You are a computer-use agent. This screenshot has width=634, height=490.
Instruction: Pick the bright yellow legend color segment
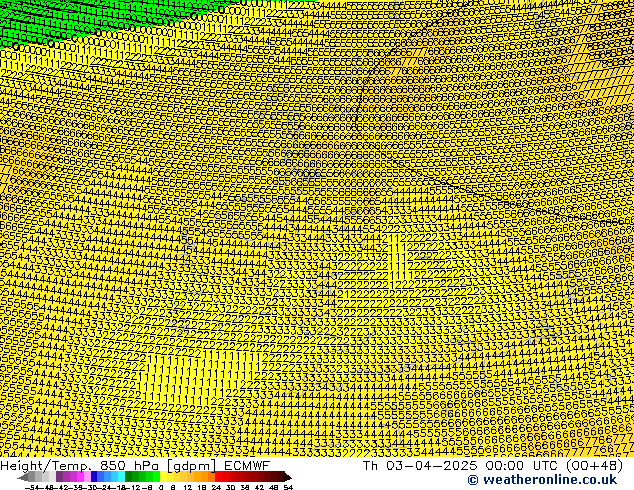pyautogui.click(x=163, y=477)
